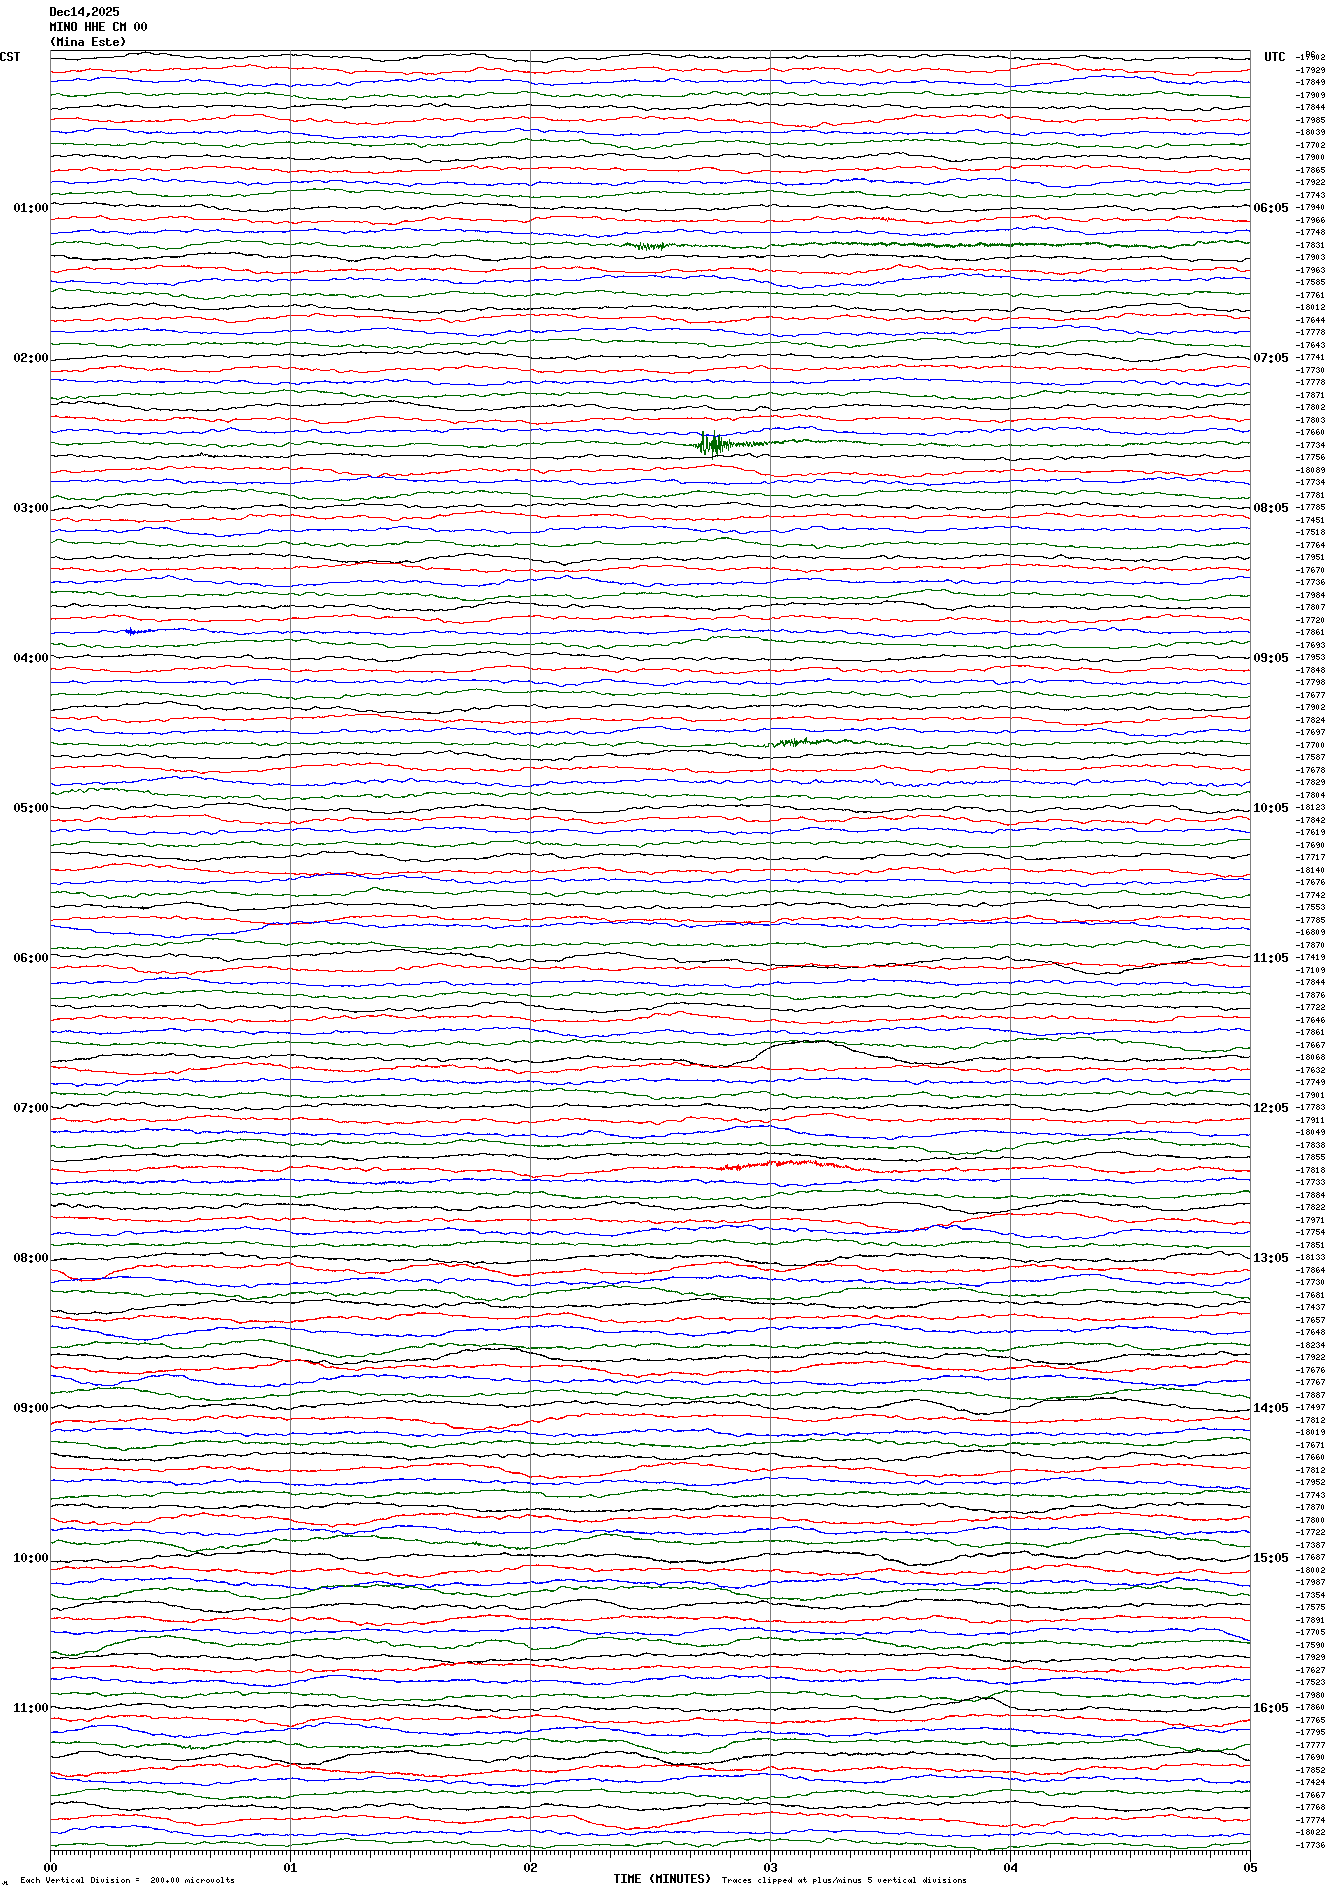1330x1894 pixels.
Task: Click the 07:05 UTC time label
Action: point(1271,358)
